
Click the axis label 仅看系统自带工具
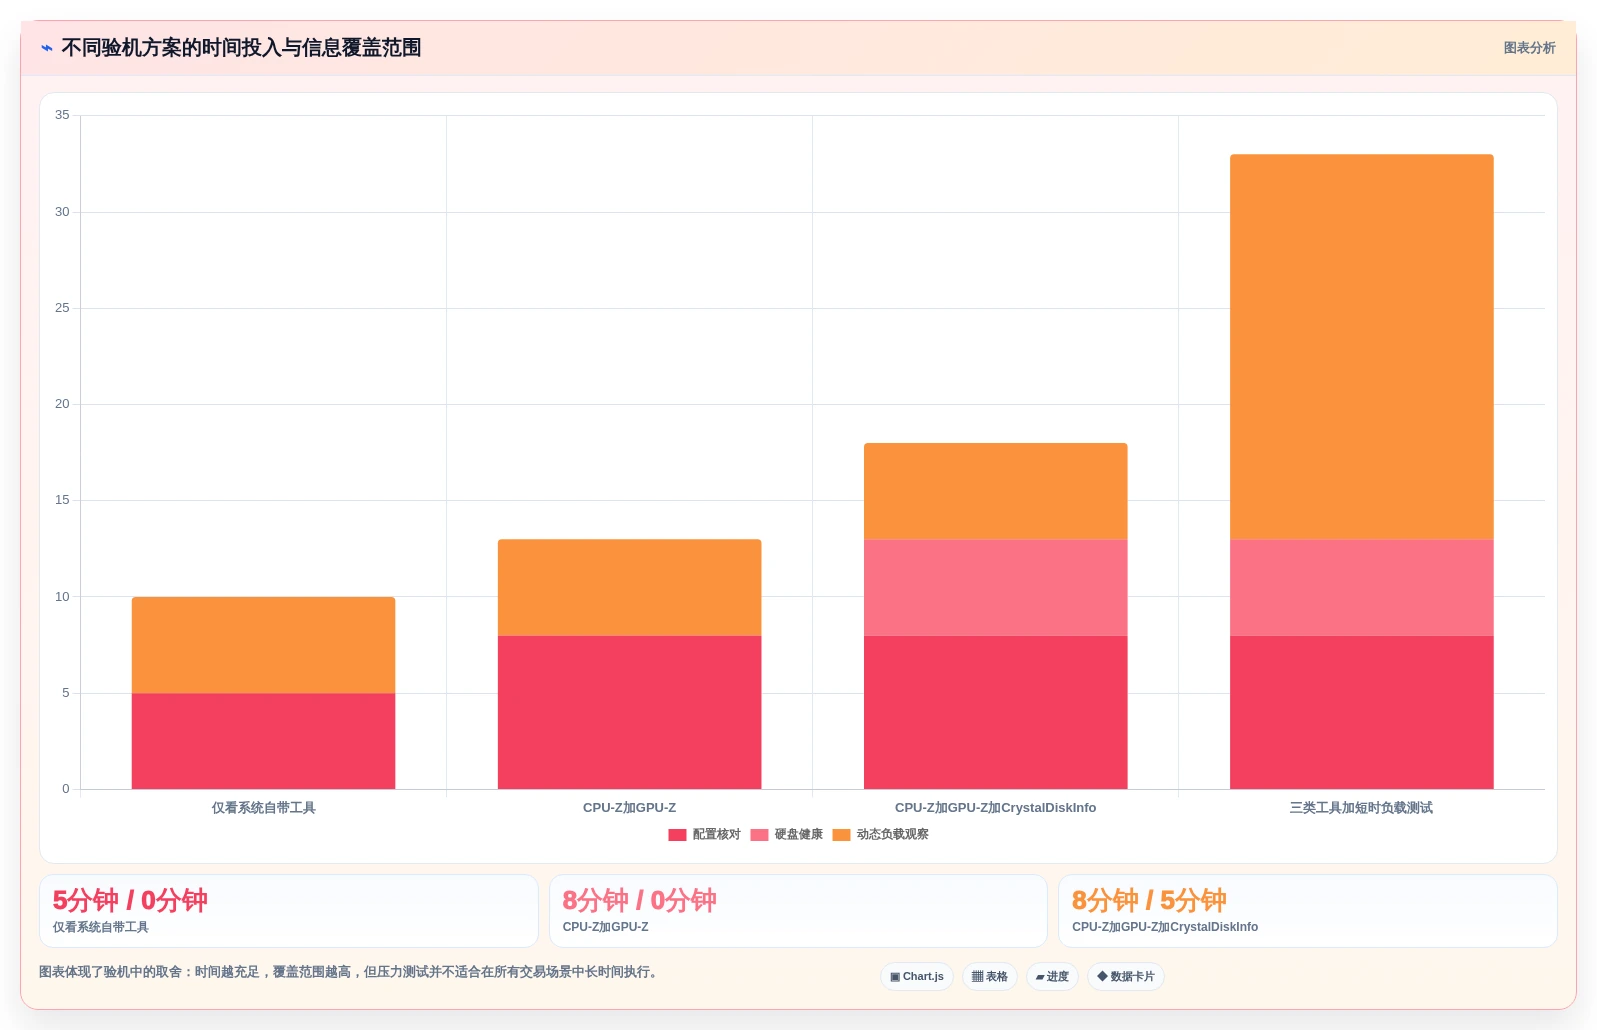pyautogui.click(x=263, y=808)
